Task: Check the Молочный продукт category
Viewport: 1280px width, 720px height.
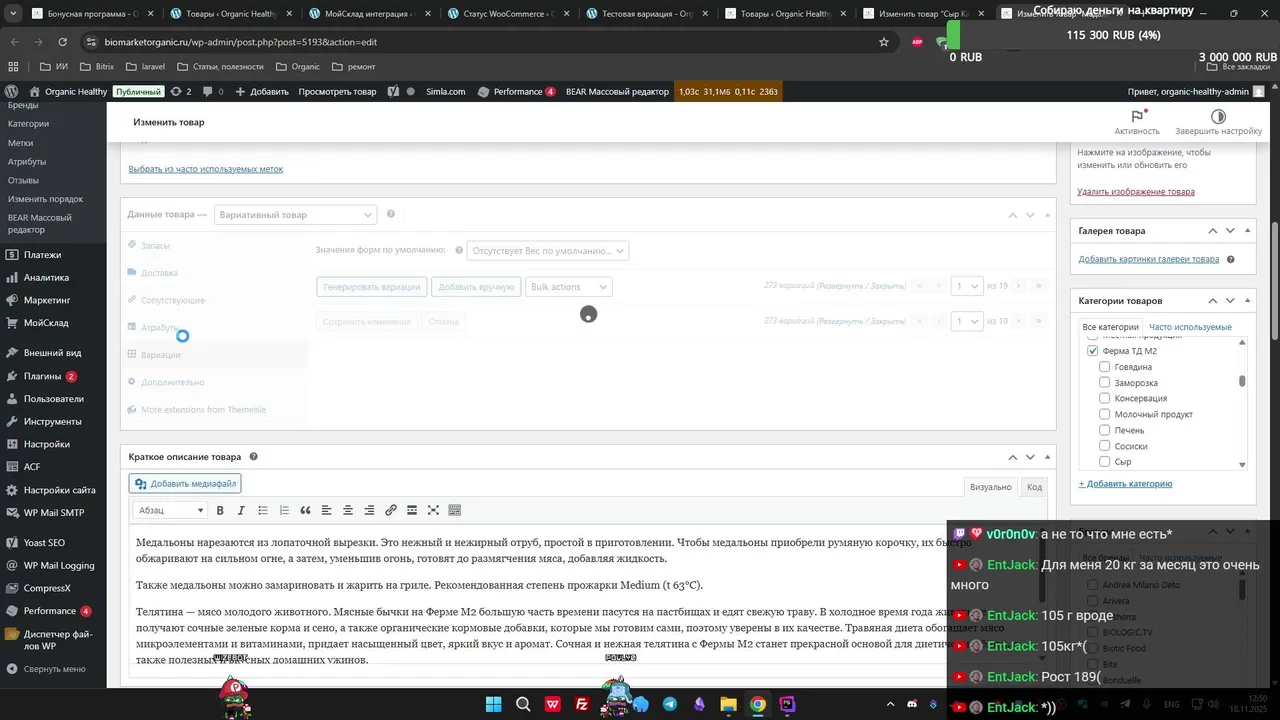Action: pyautogui.click(x=1104, y=414)
